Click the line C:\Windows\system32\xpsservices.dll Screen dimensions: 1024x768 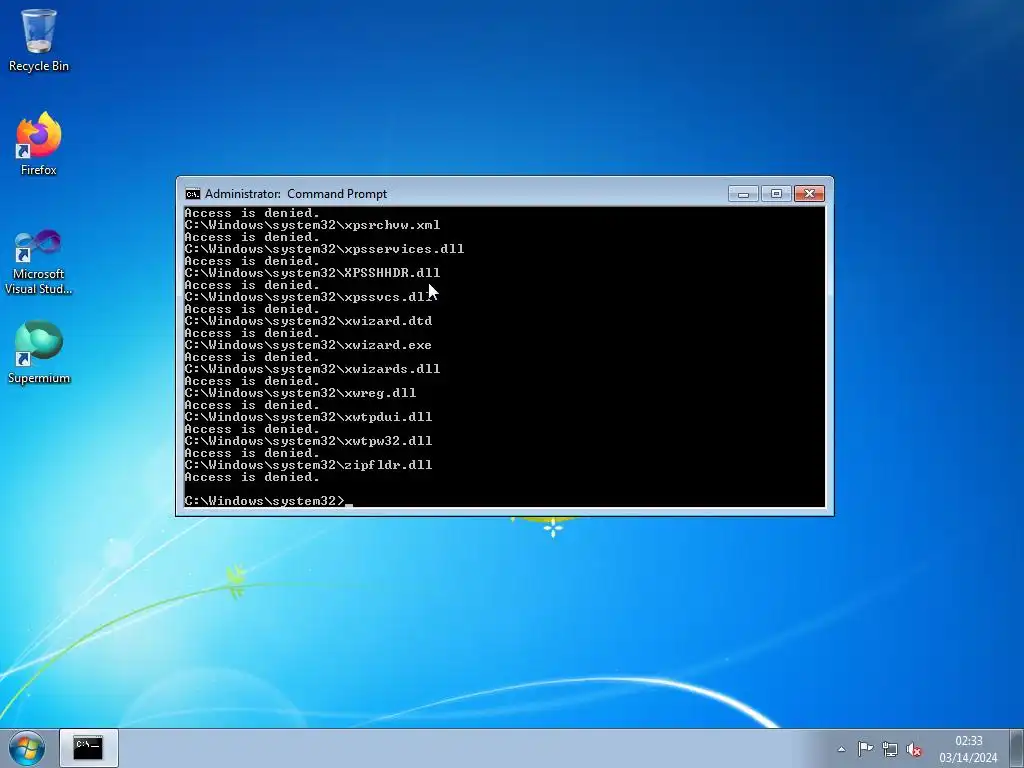[x=325, y=249]
